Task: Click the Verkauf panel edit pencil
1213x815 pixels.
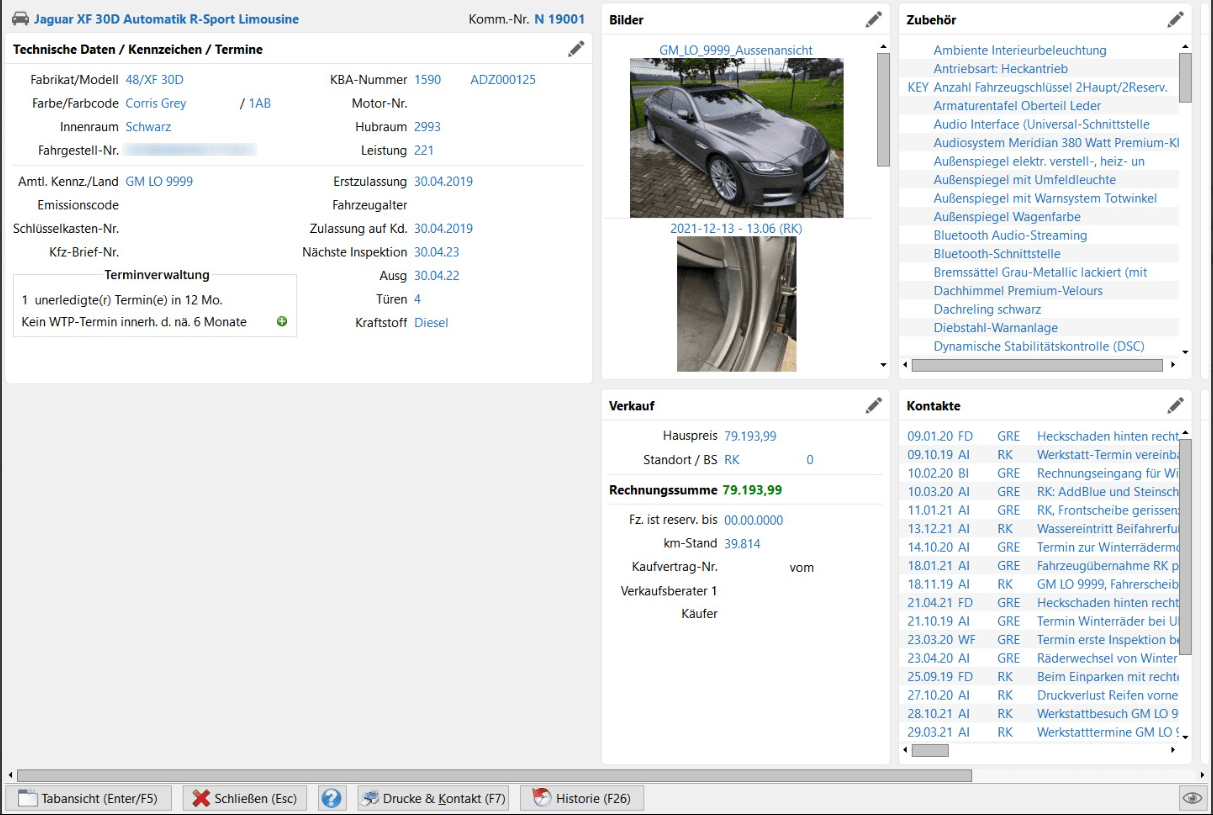Action: 874,405
